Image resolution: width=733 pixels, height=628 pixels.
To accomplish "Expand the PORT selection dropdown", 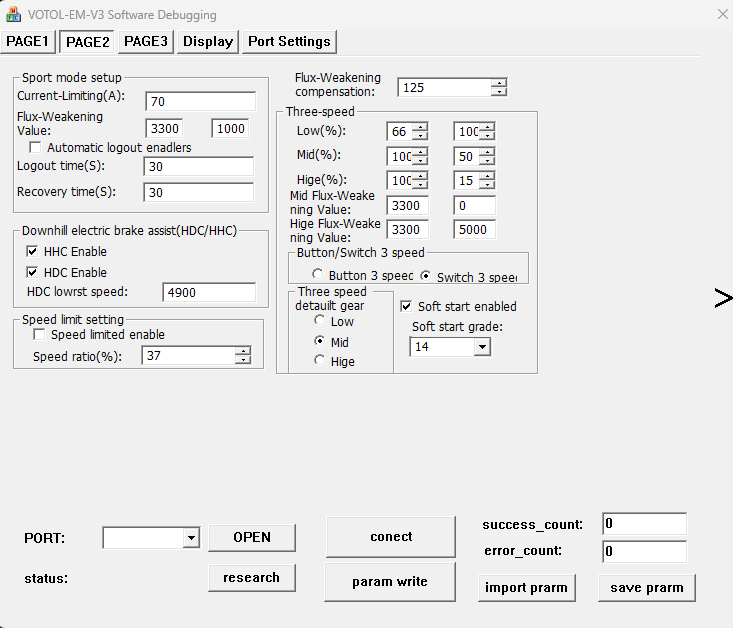I will (x=190, y=538).
